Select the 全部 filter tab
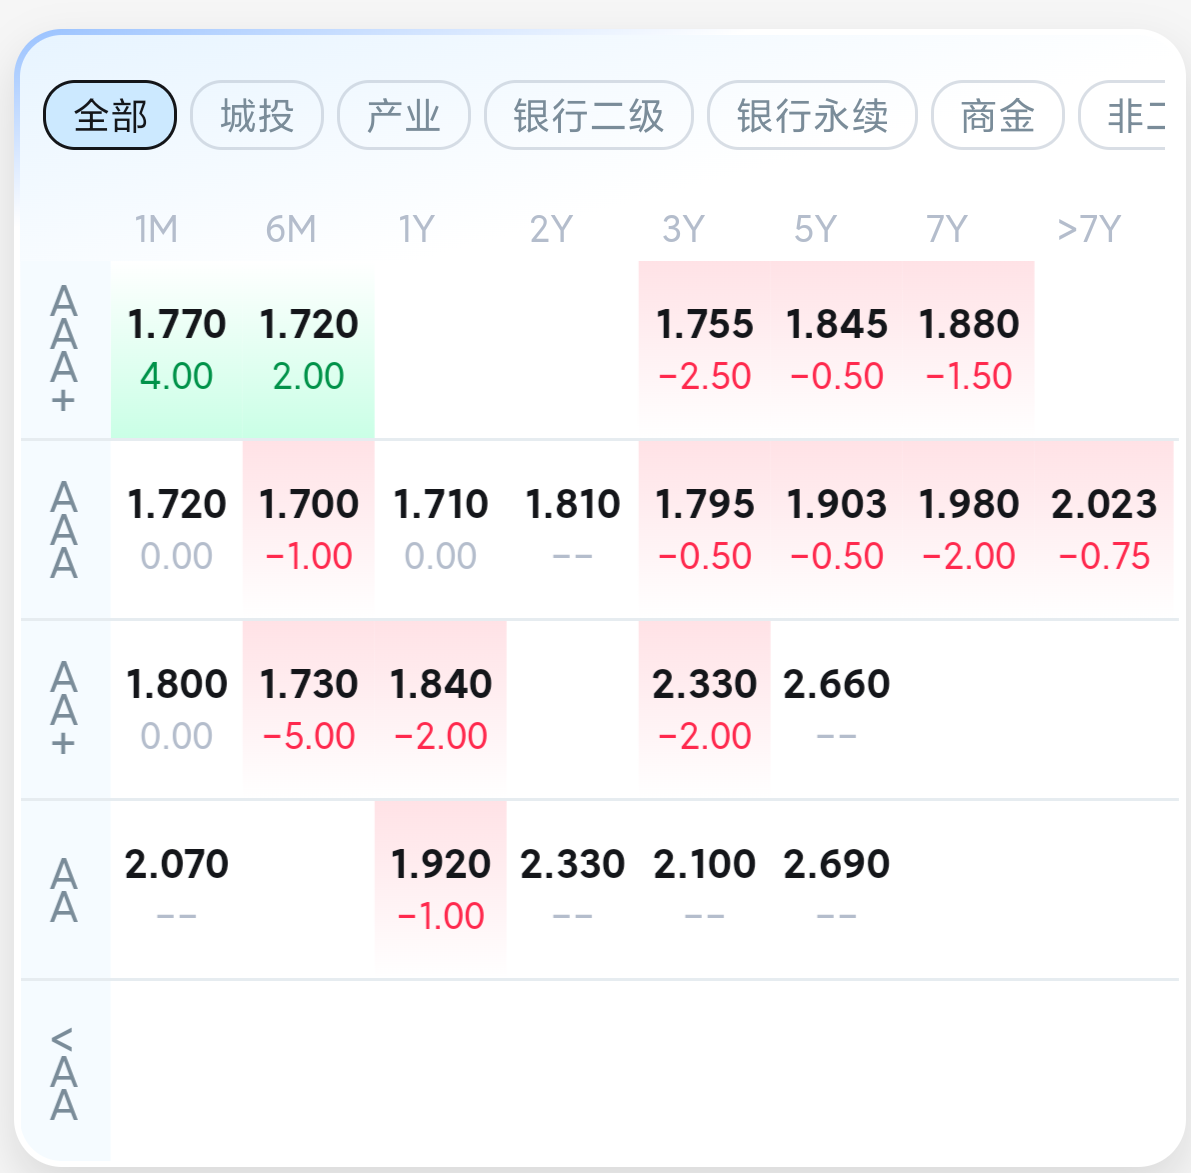 pyautogui.click(x=110, y=115)
